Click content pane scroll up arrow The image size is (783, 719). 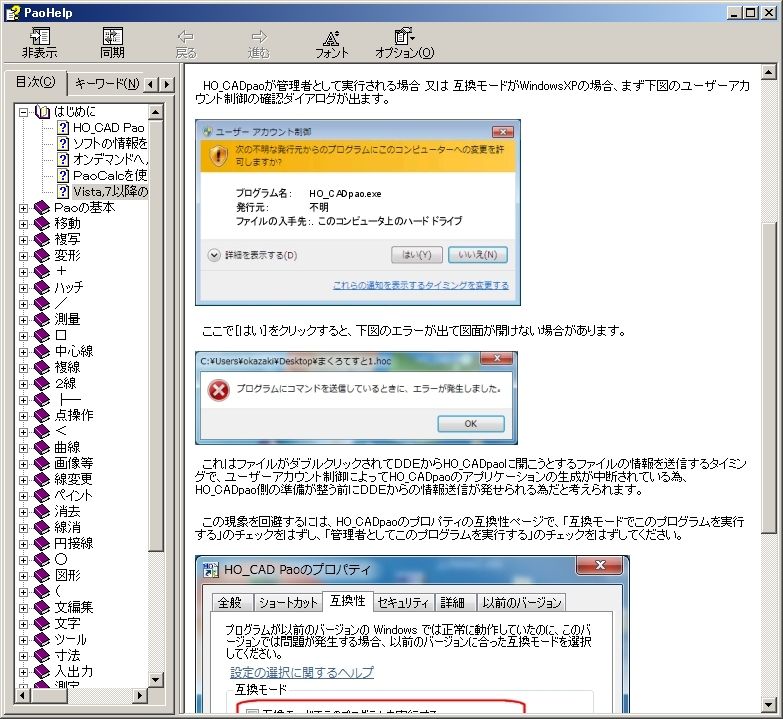pos(769,73)
